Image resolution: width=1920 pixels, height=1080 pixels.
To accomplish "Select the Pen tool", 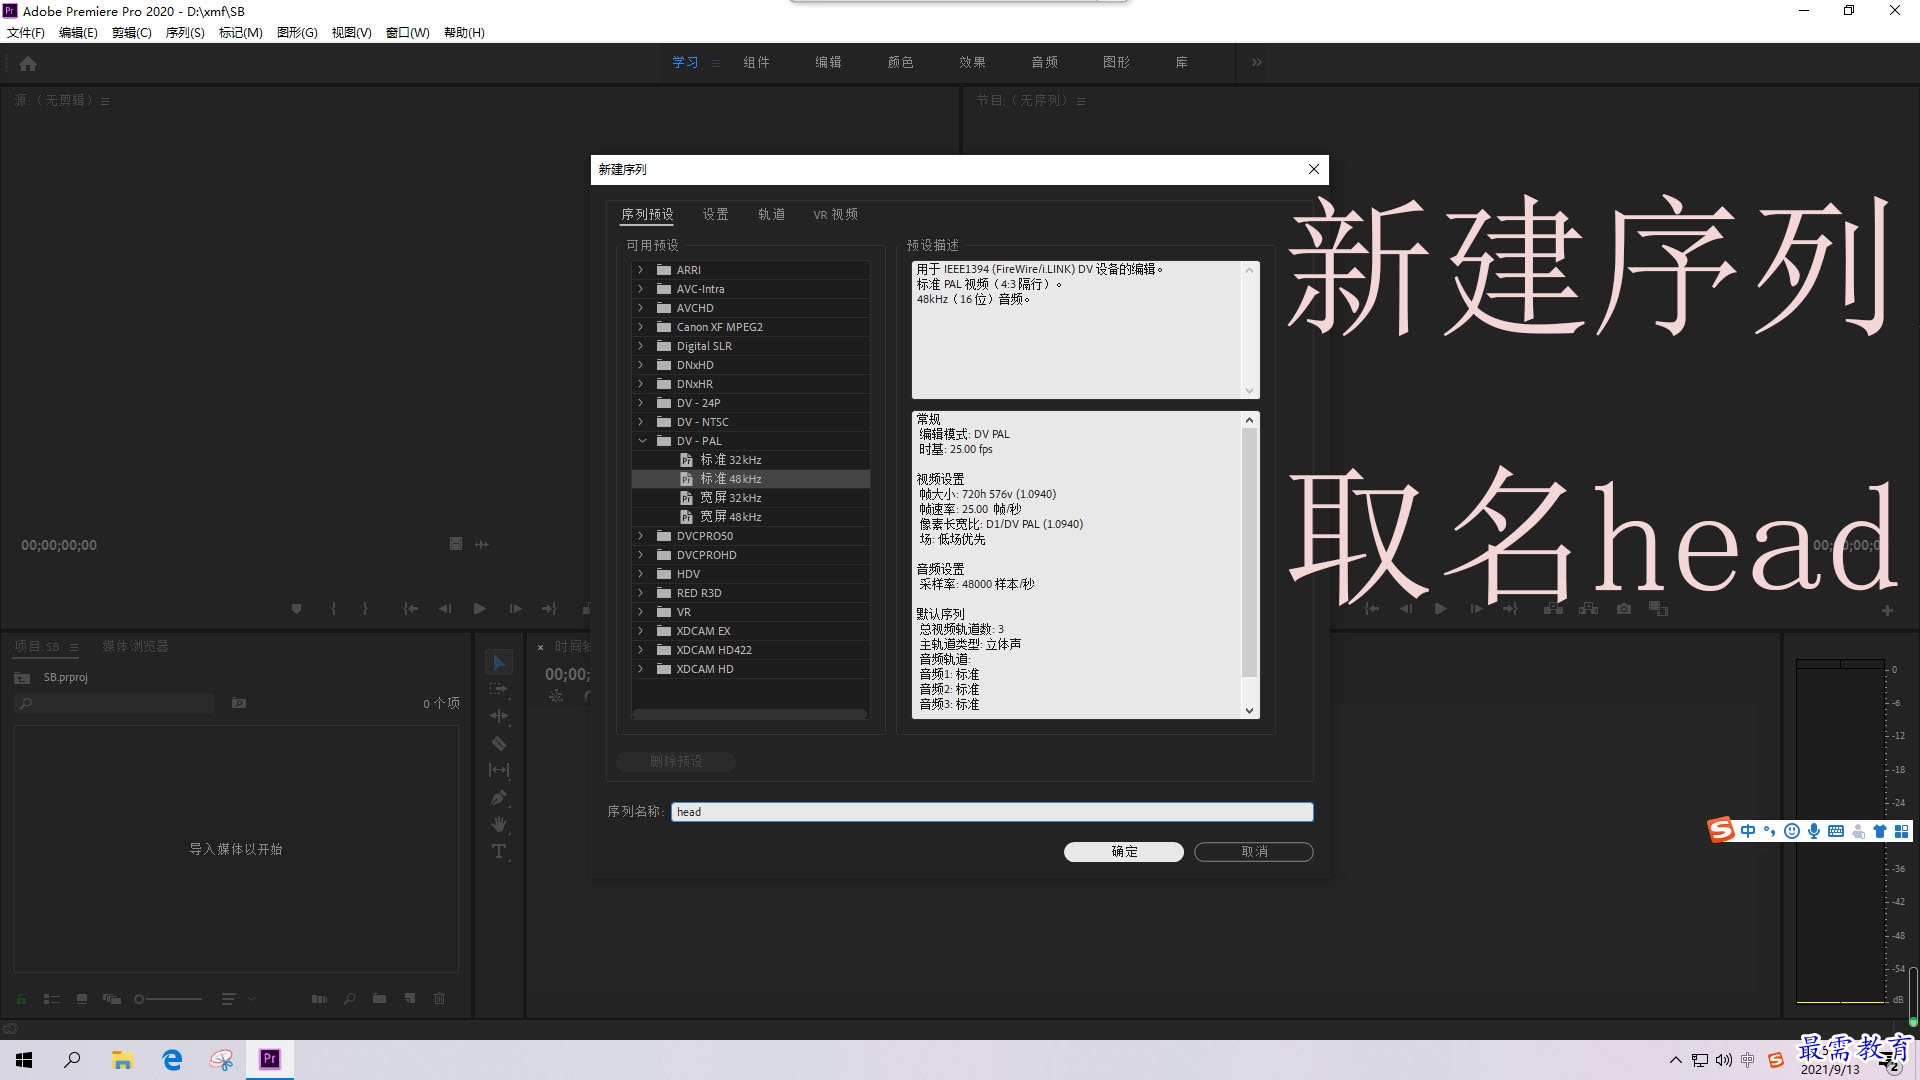I will [x=499, y=797].
